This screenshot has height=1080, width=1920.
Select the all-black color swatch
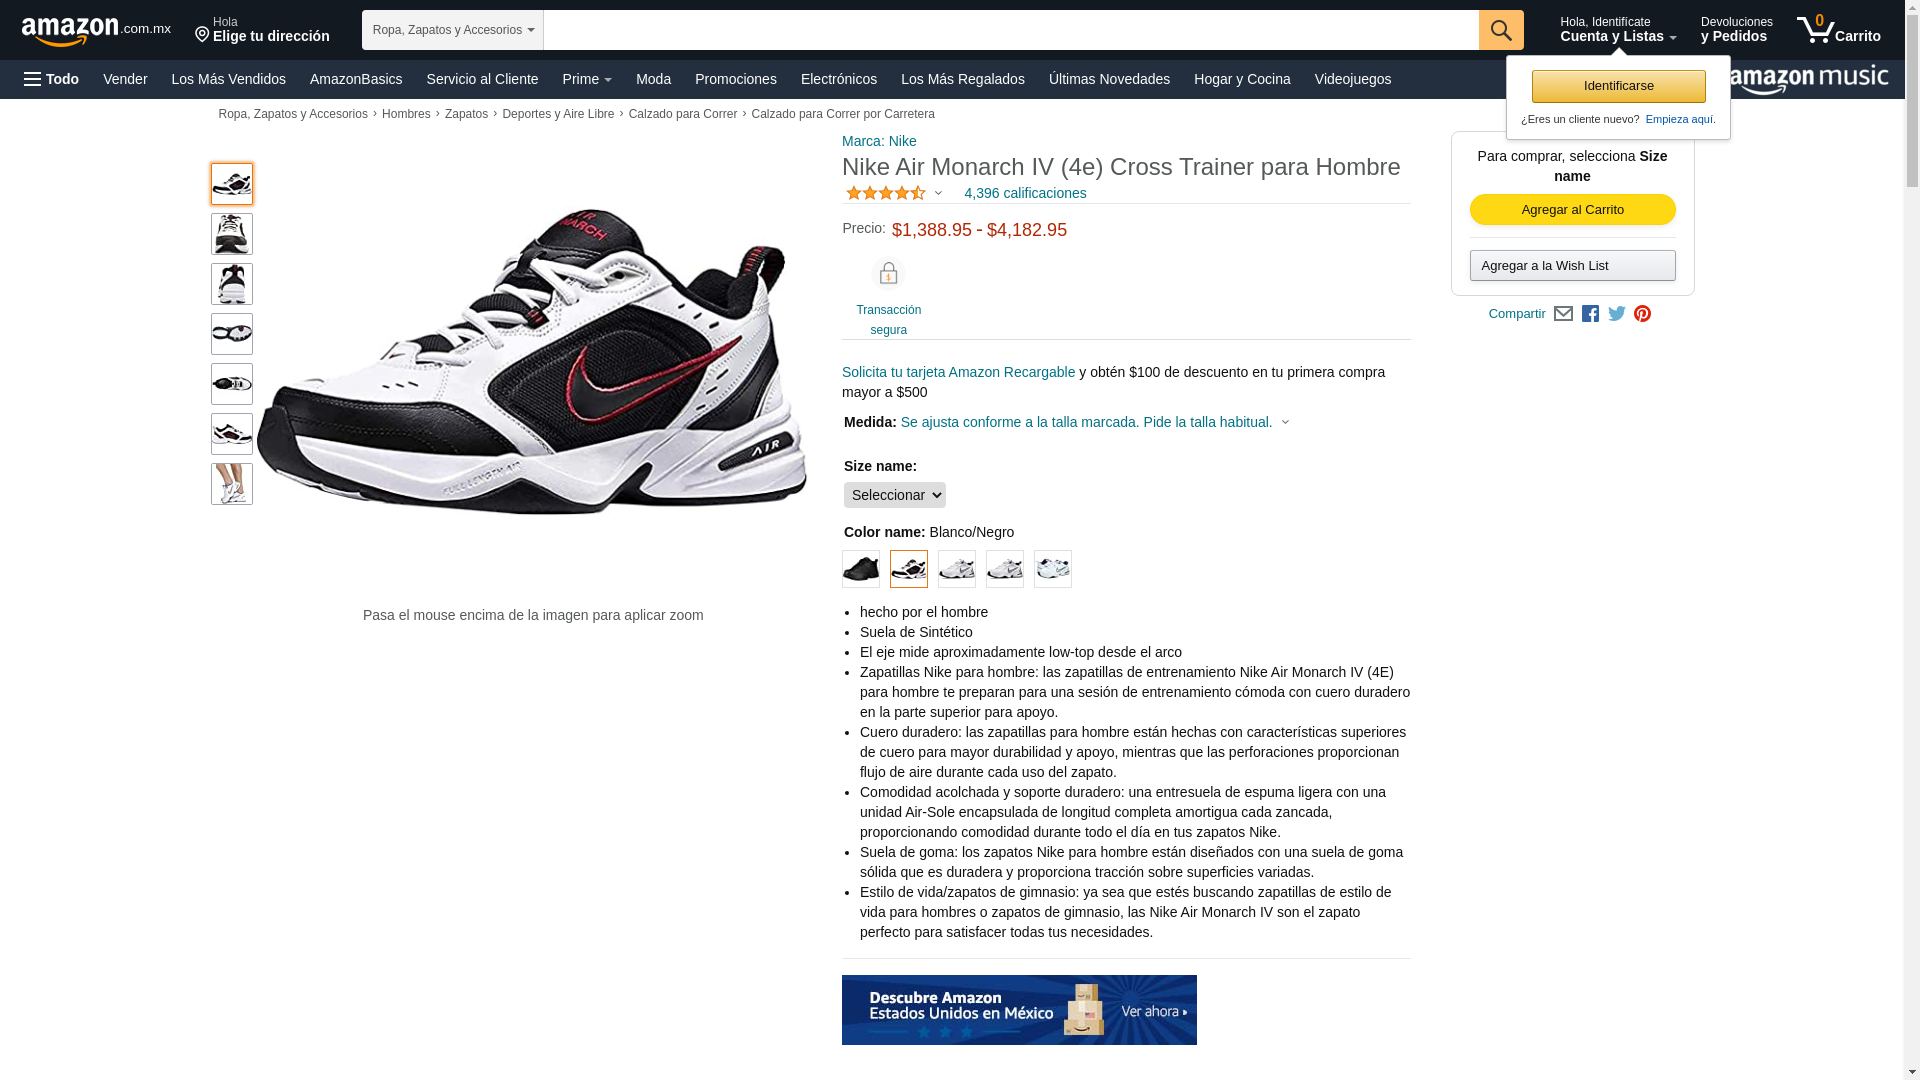coord(861,569)
